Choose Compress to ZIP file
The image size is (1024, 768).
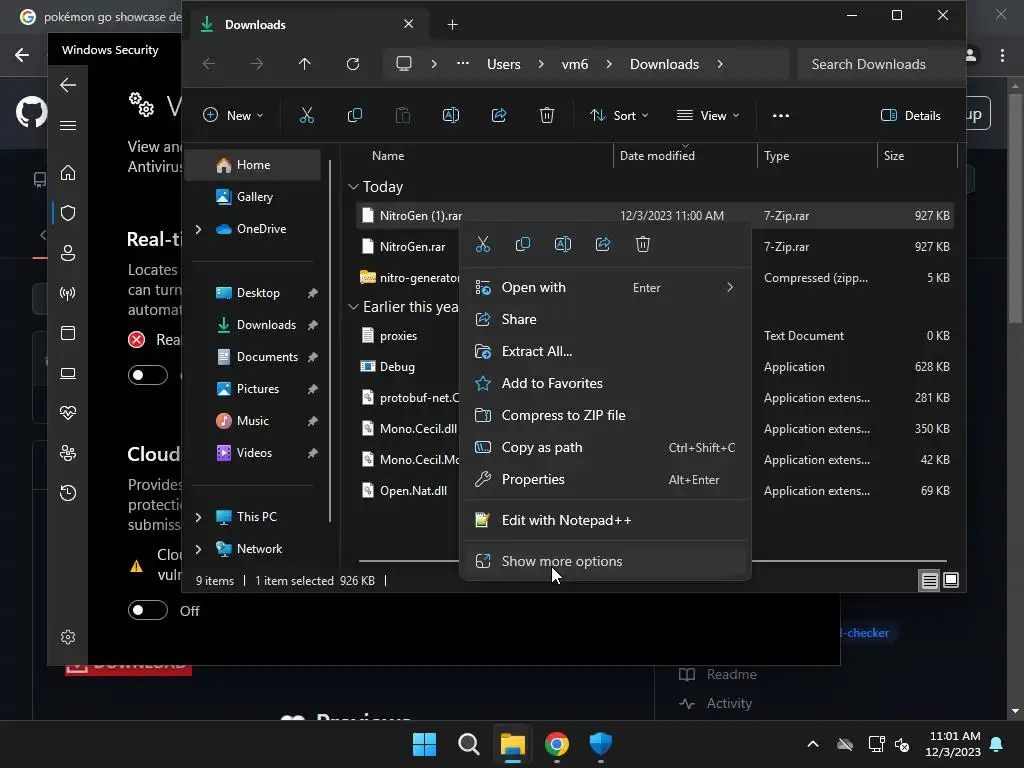point(605,415)
